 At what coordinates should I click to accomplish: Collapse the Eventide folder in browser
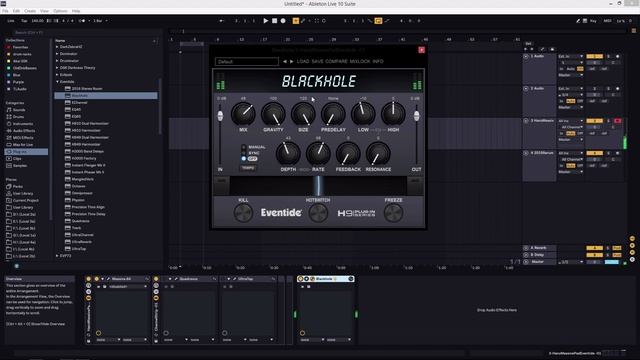[57, 82]
